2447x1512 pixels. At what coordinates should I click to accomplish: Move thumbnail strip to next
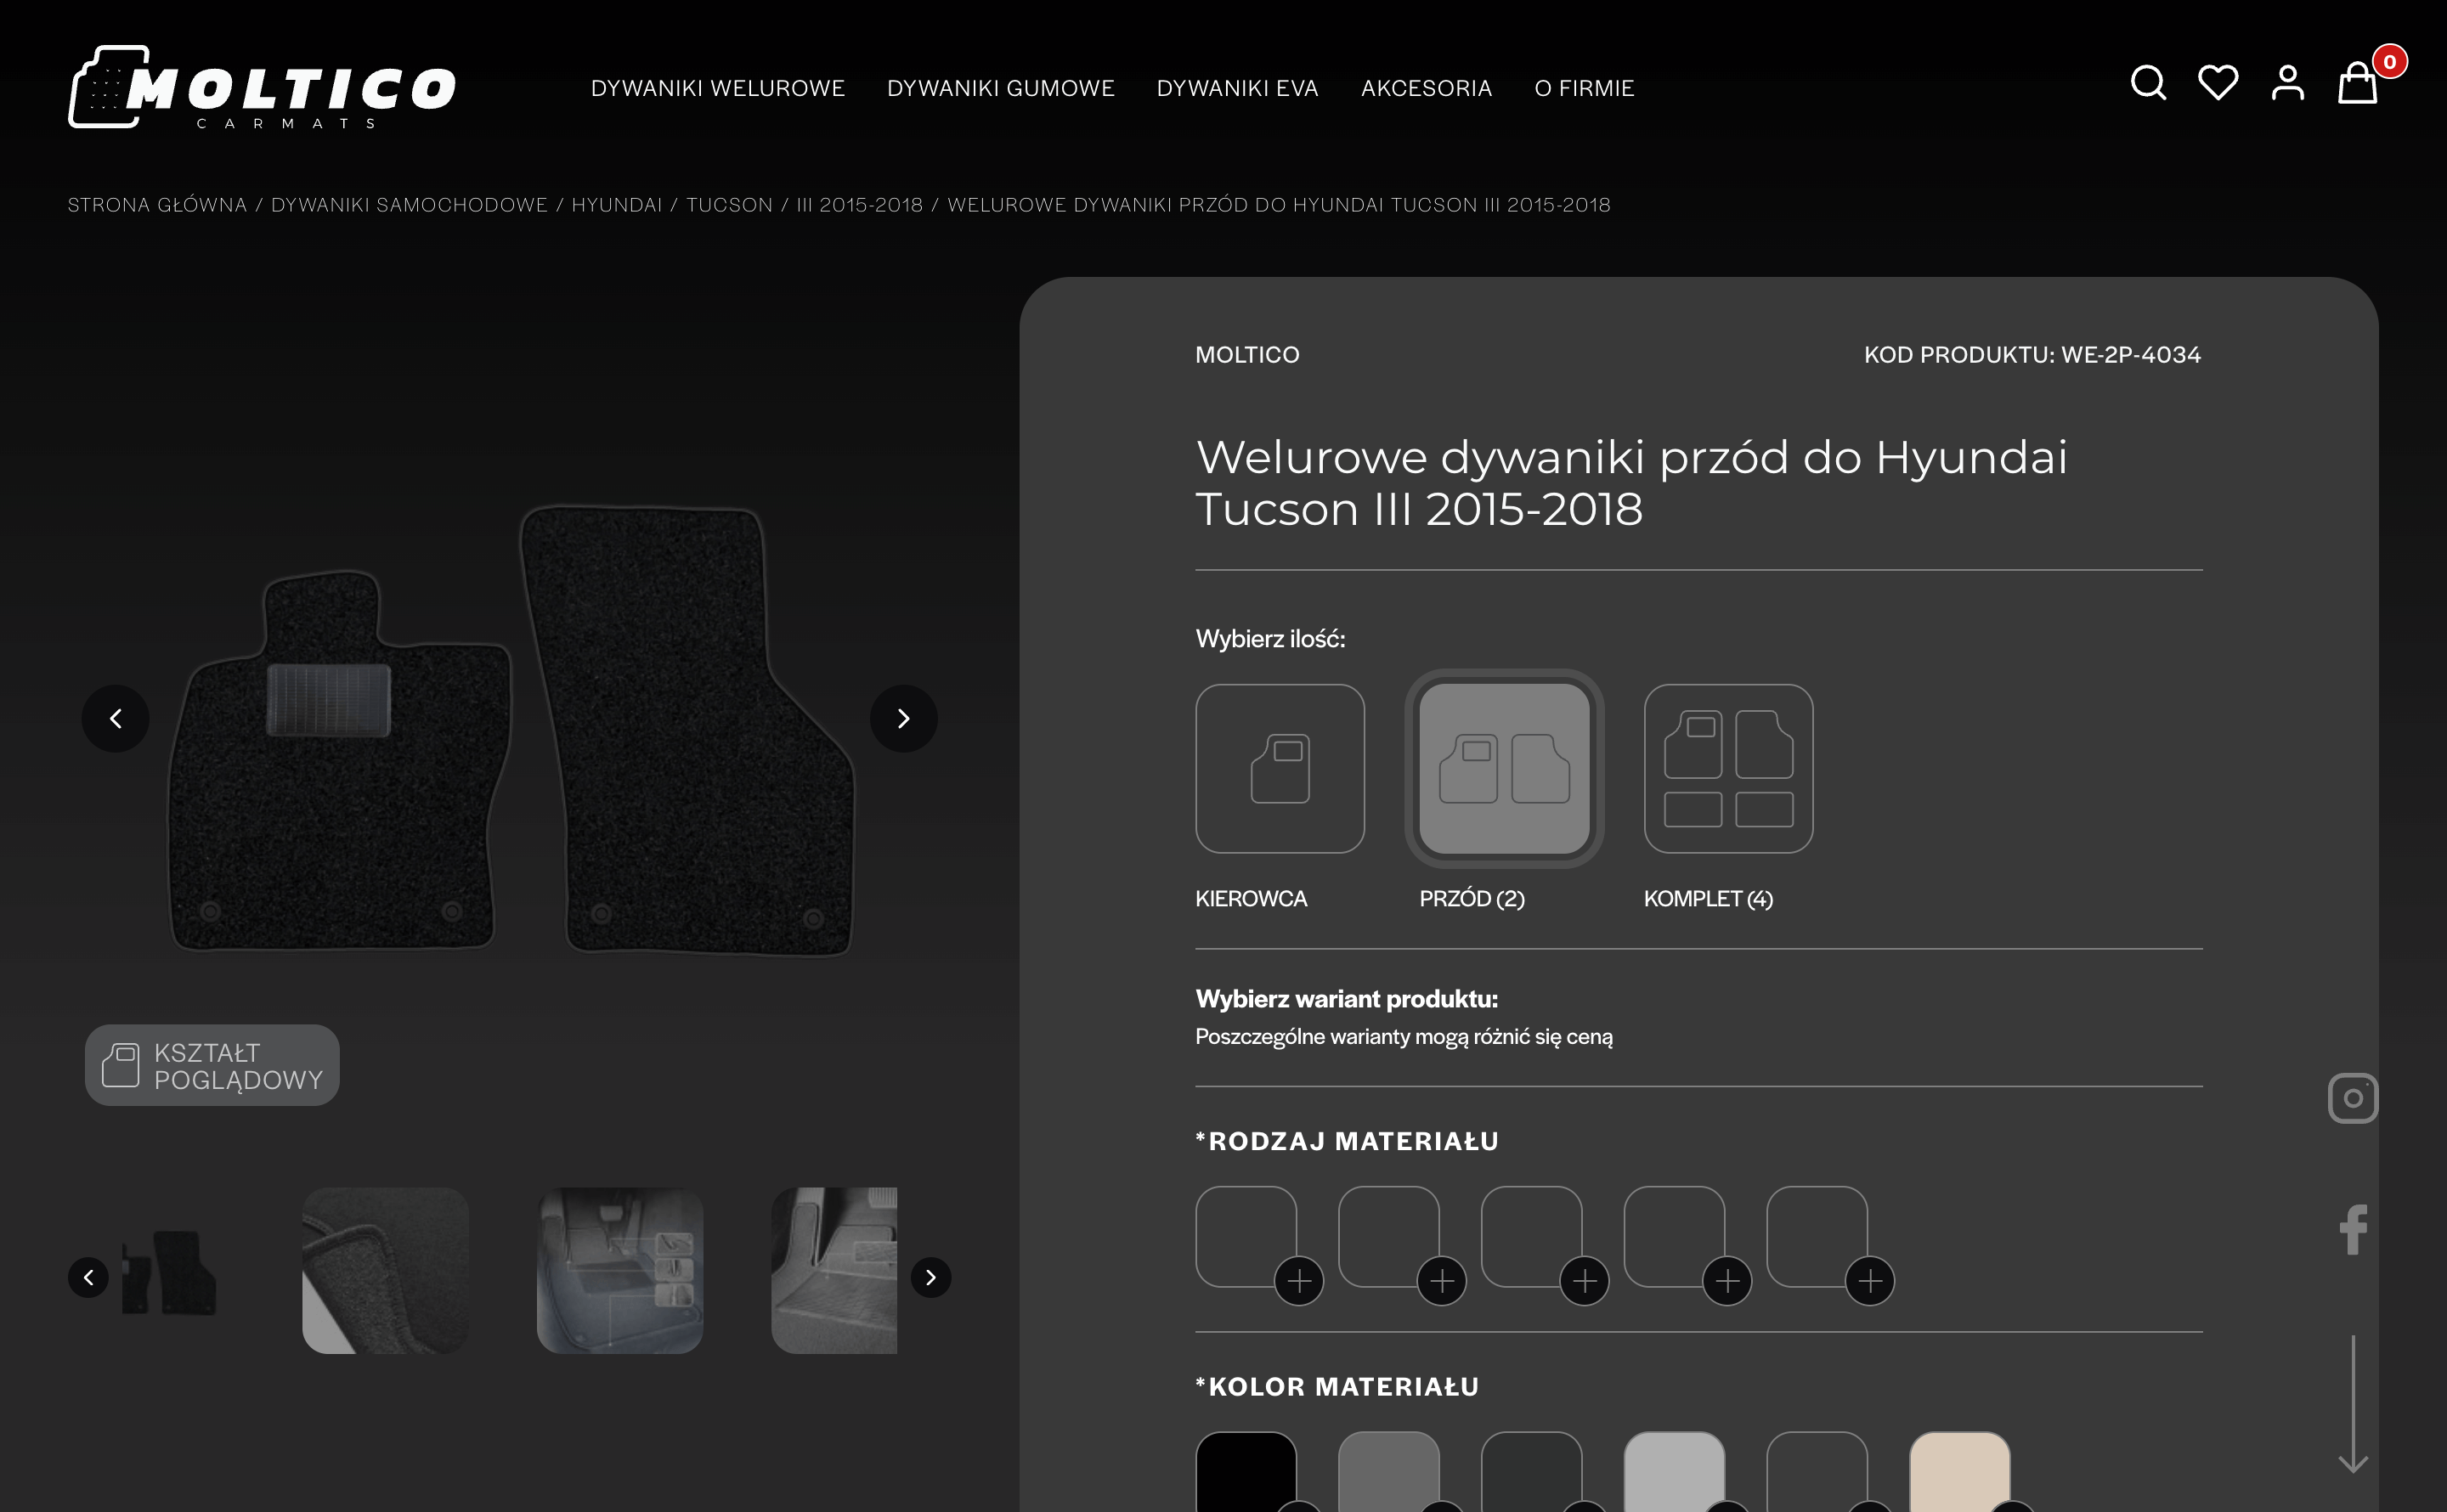click(930, 1277)
